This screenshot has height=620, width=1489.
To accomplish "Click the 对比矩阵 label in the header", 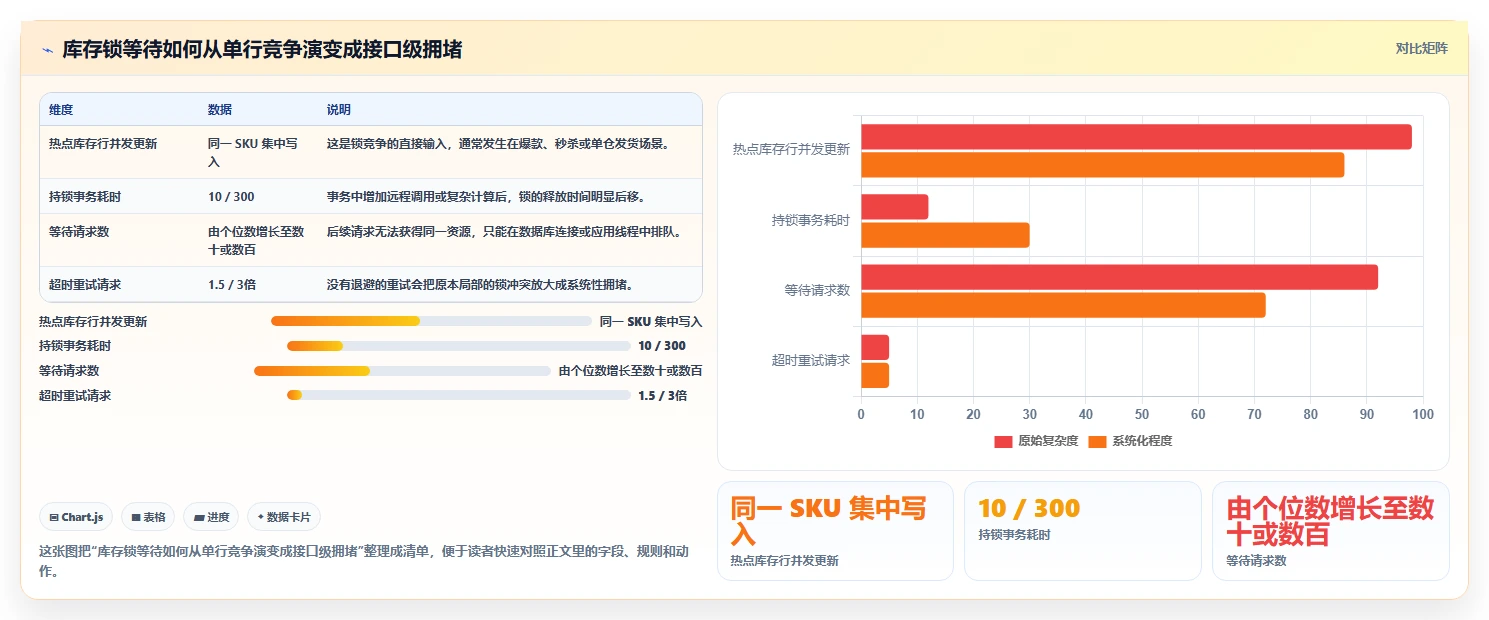I will (x=1421, y=48).
